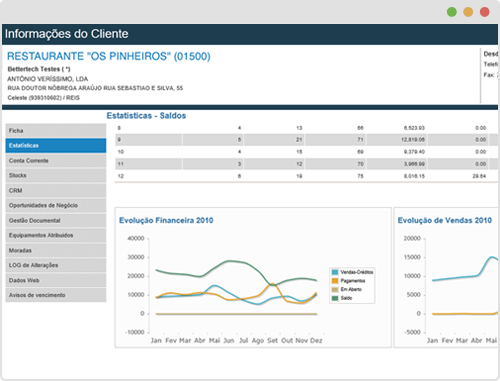Open Gestão Documental section

tap(56, 220)
